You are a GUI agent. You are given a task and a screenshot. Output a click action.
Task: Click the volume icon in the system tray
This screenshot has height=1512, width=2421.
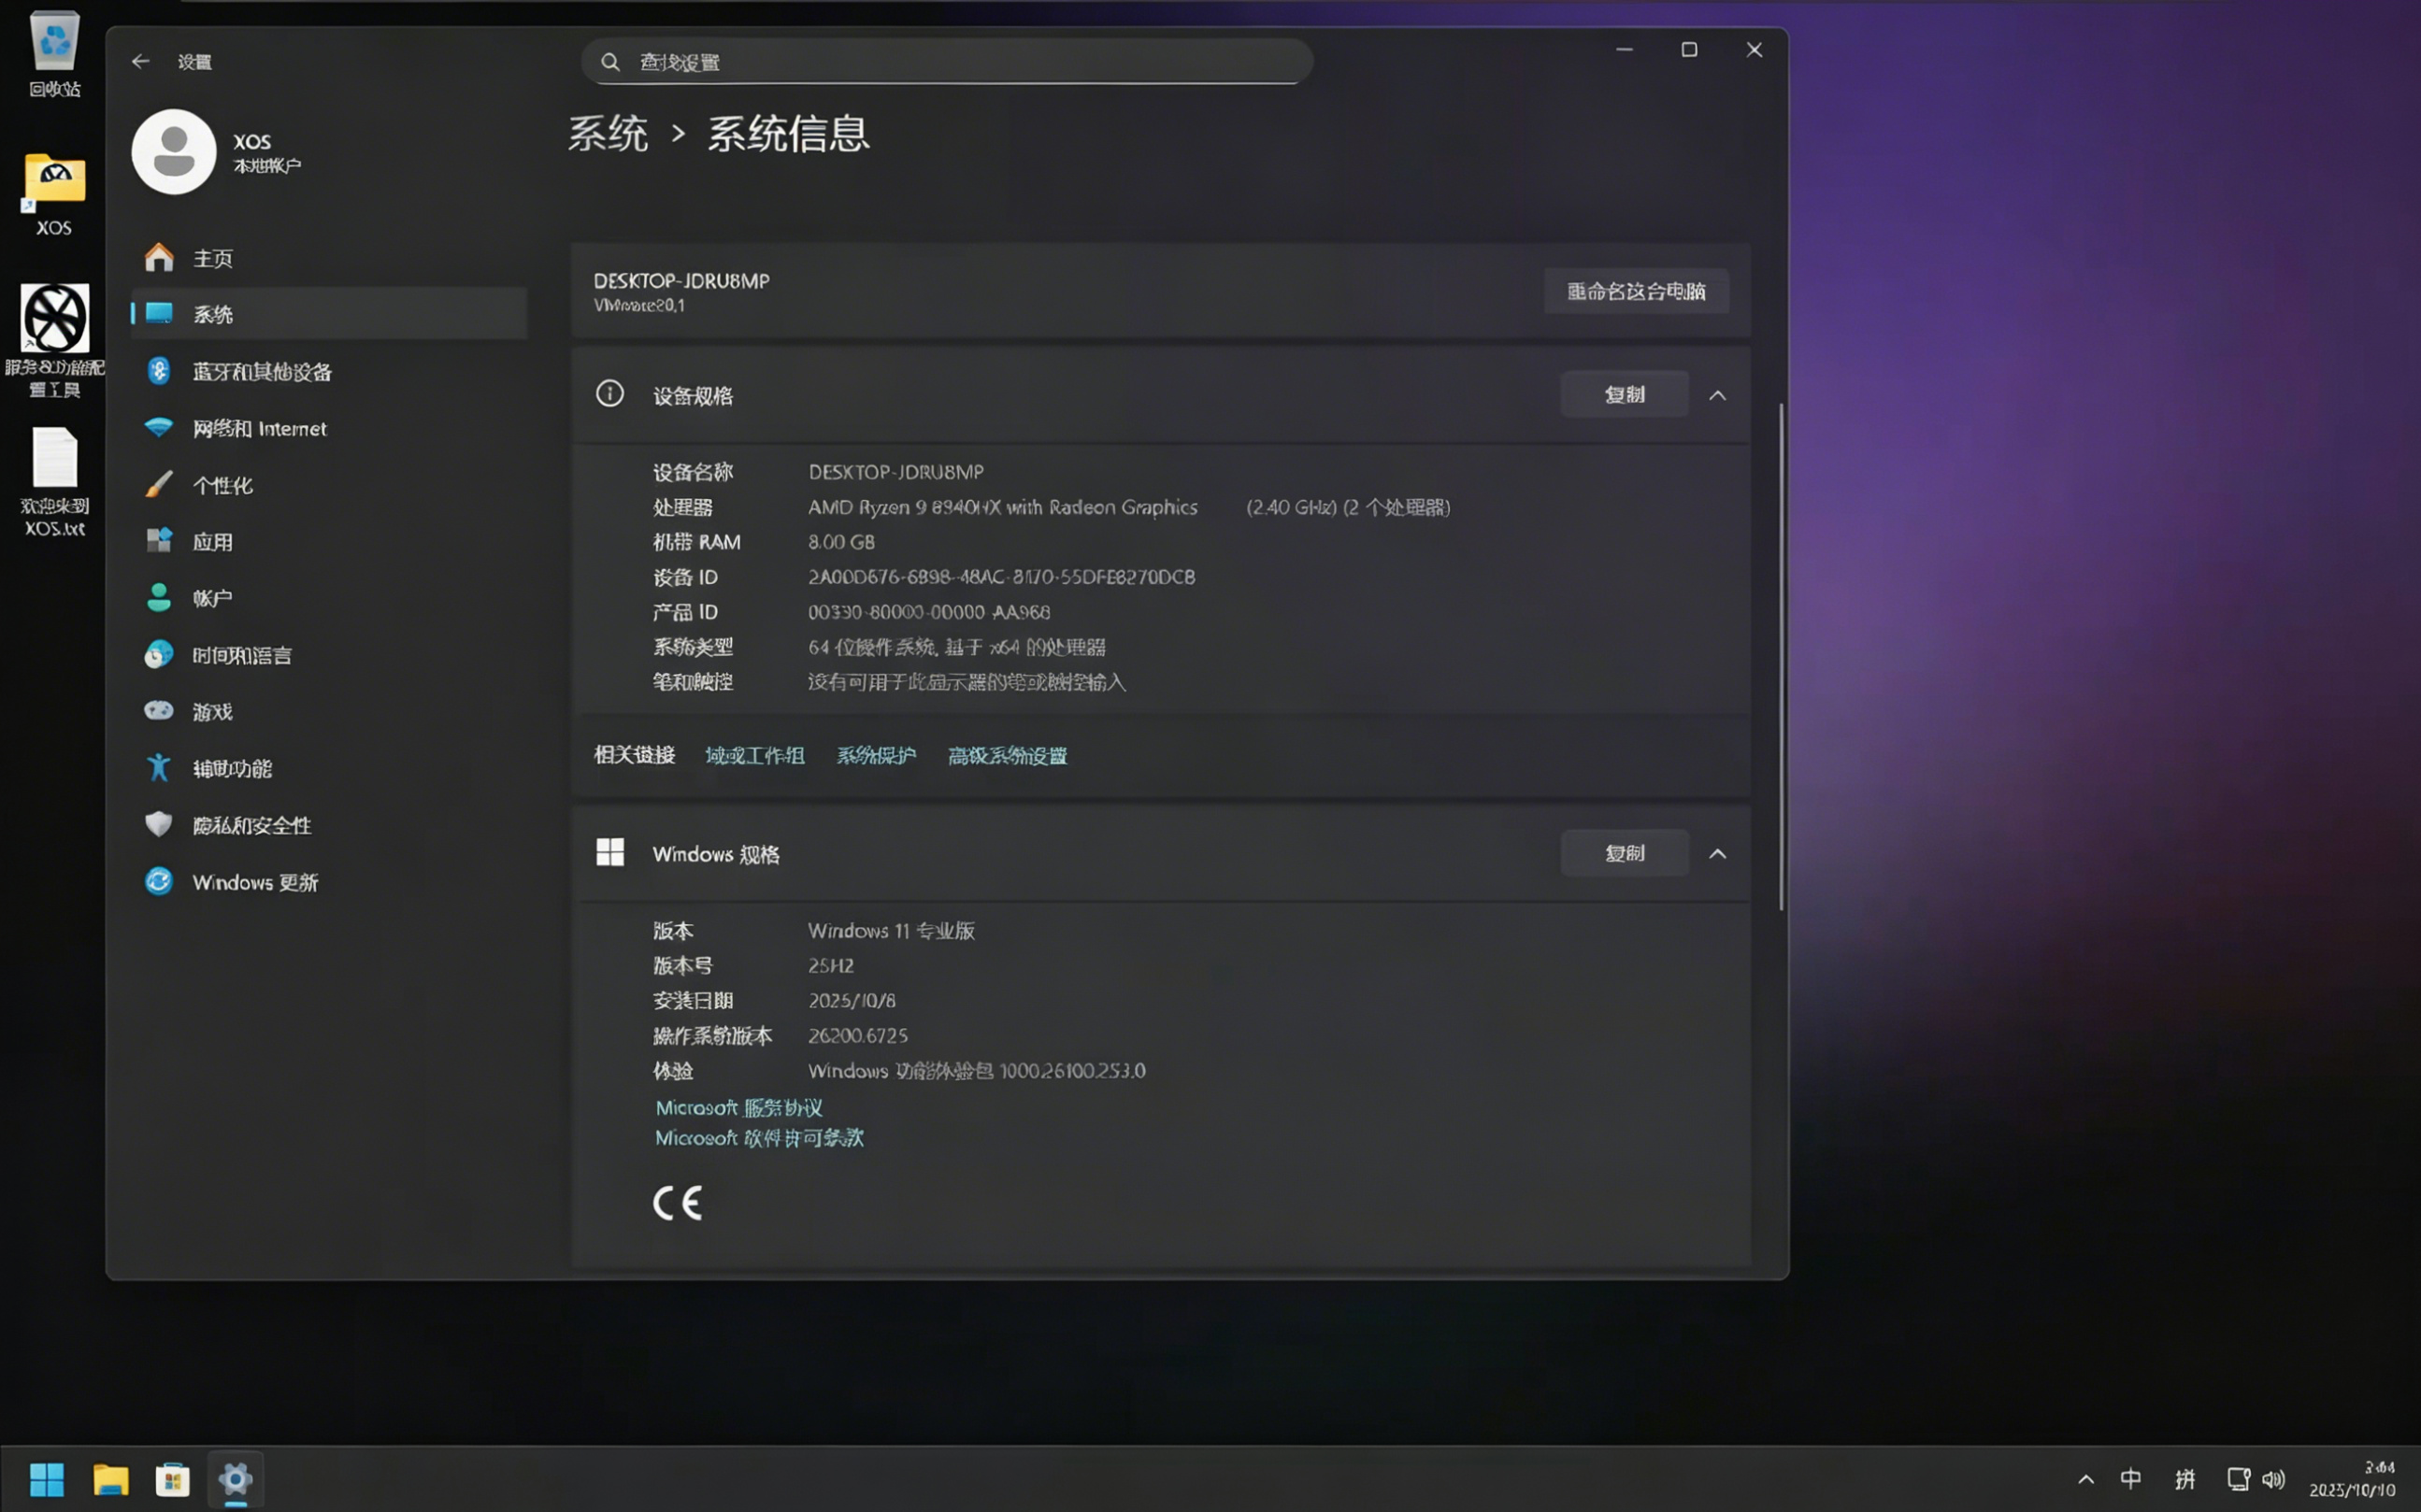pyautogui.click(x=2273, y=1479)
